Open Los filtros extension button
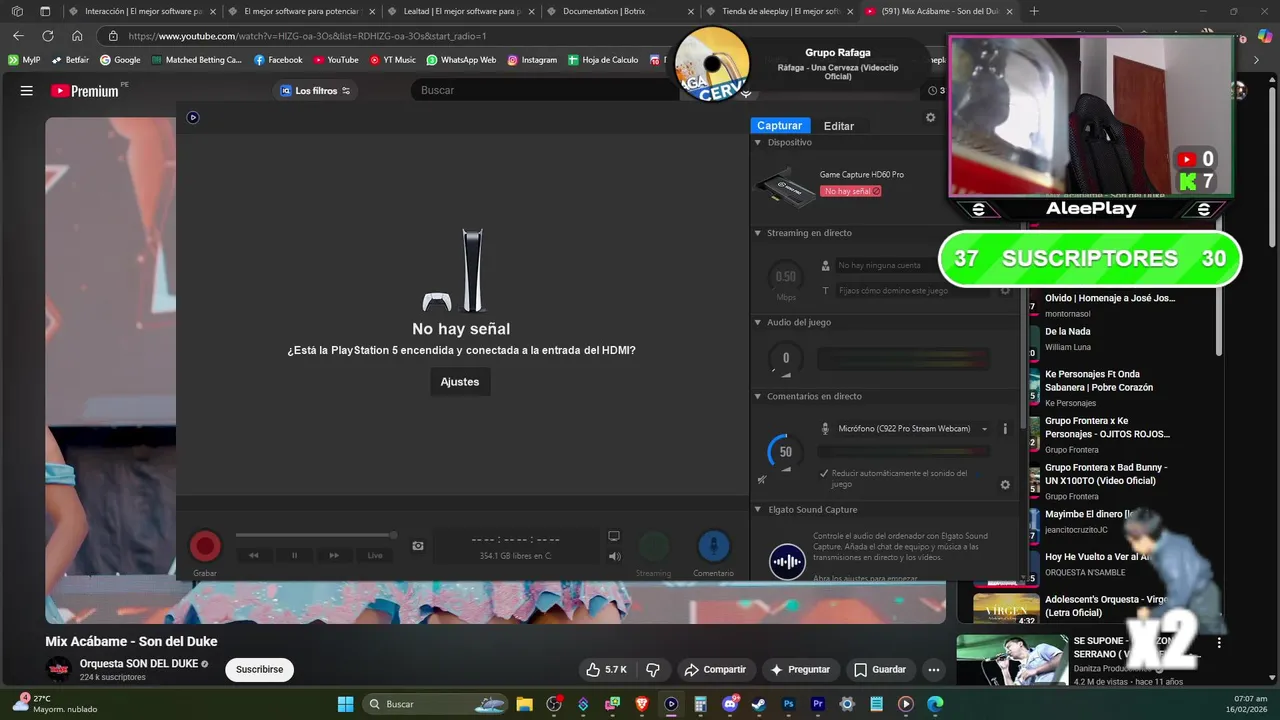 (x=315, y=90)
